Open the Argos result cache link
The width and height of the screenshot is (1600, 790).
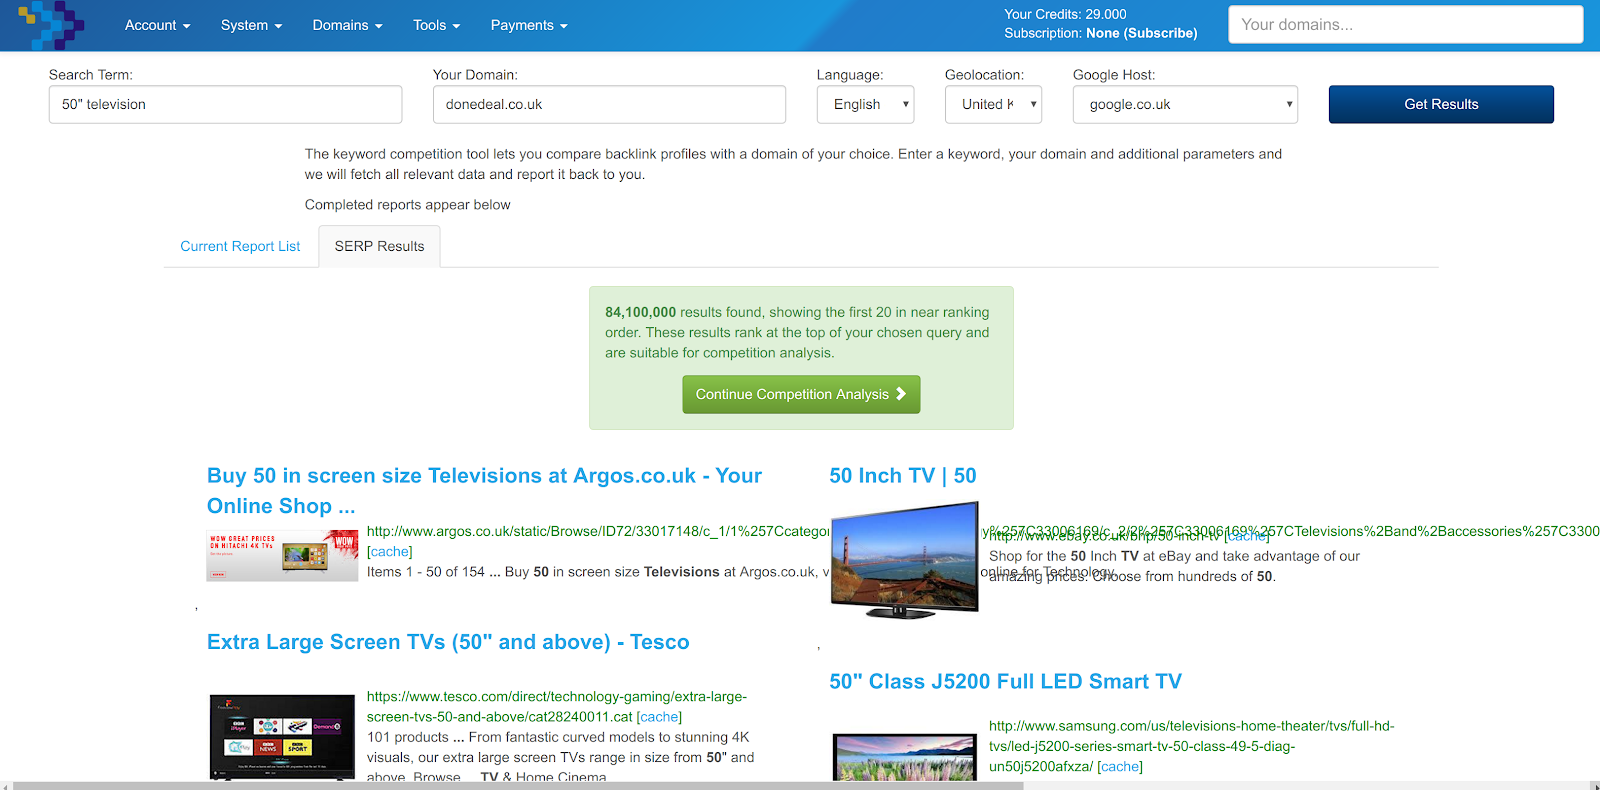pyautogui.click(x=390, y=551)
